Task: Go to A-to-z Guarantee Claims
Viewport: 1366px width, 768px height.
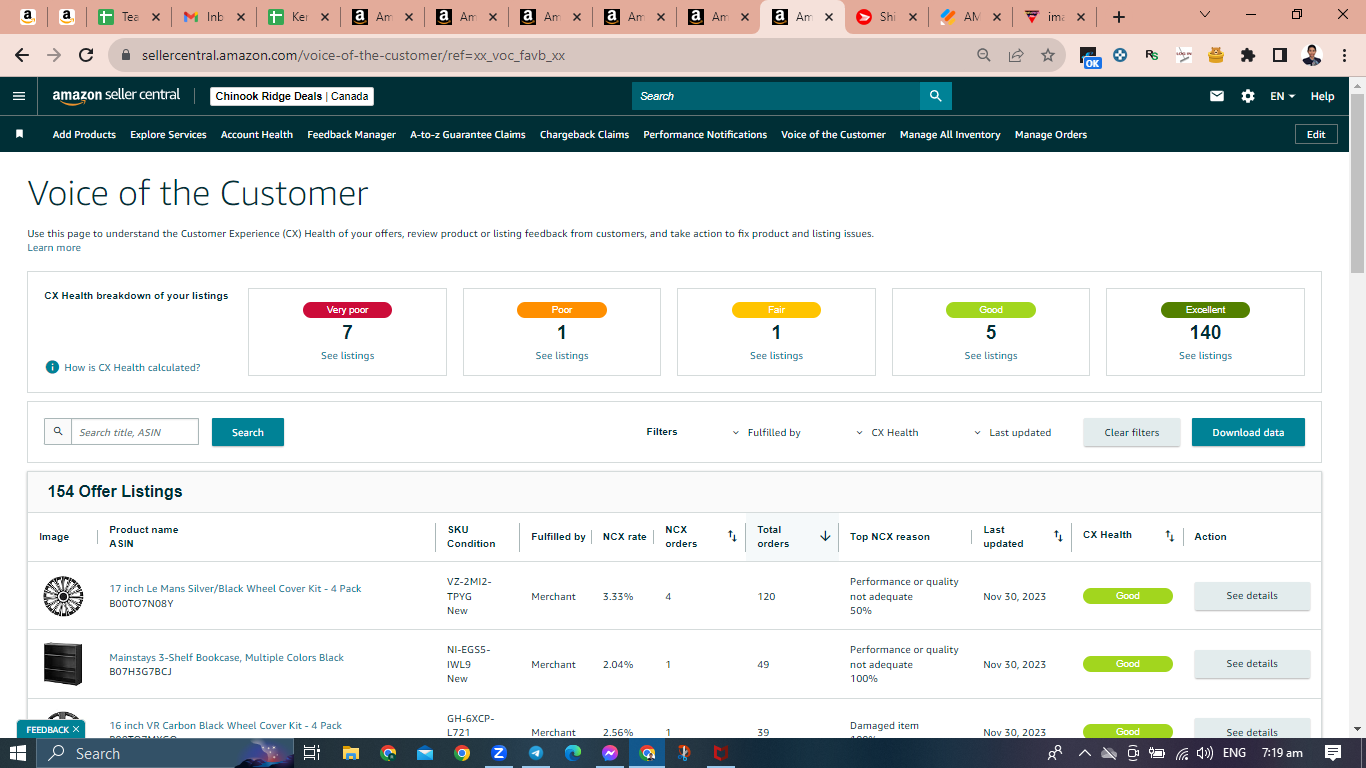Action: (x=467, y=134)
